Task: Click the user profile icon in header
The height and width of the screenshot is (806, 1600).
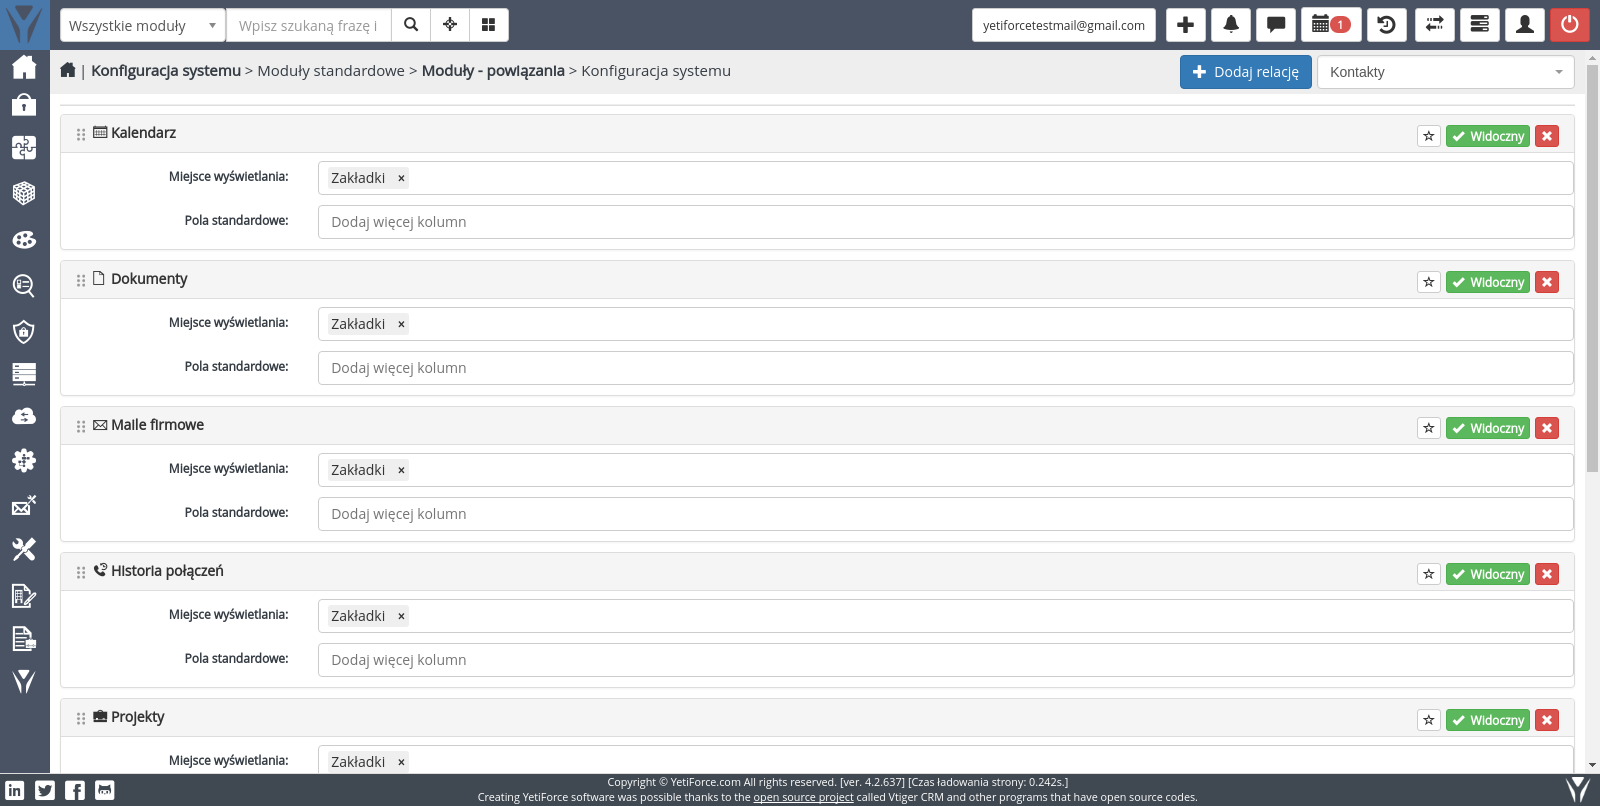Action: [x=1525, y=25]
